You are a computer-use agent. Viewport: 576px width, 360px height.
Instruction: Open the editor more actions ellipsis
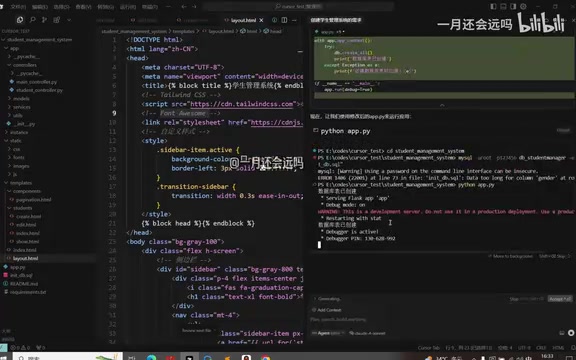[x=294, y=20]
